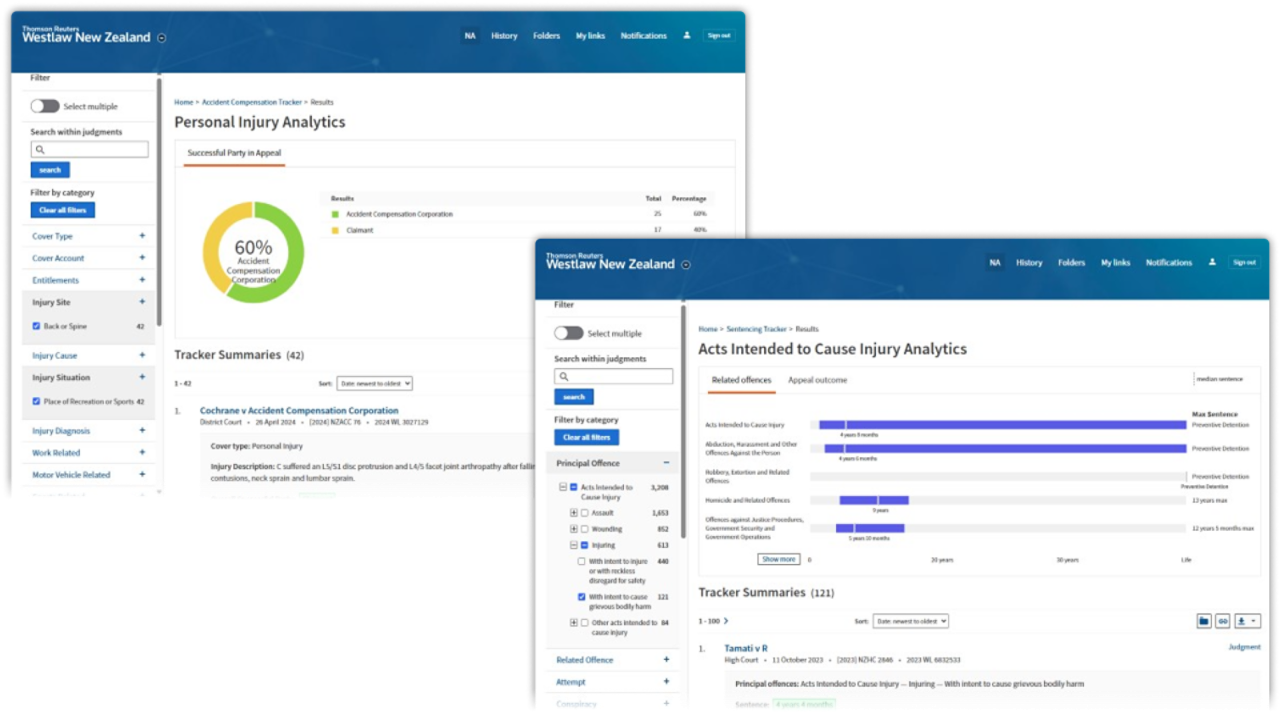Expand the Cover Account filter
The width and height of the screenshot is (1280, 720).
[x=142, y=258]
